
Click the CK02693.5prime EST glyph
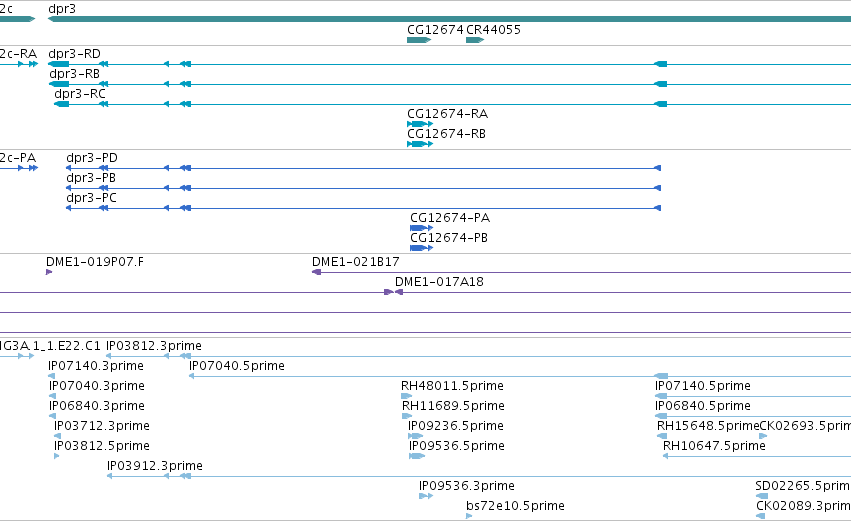click(763, 436)
